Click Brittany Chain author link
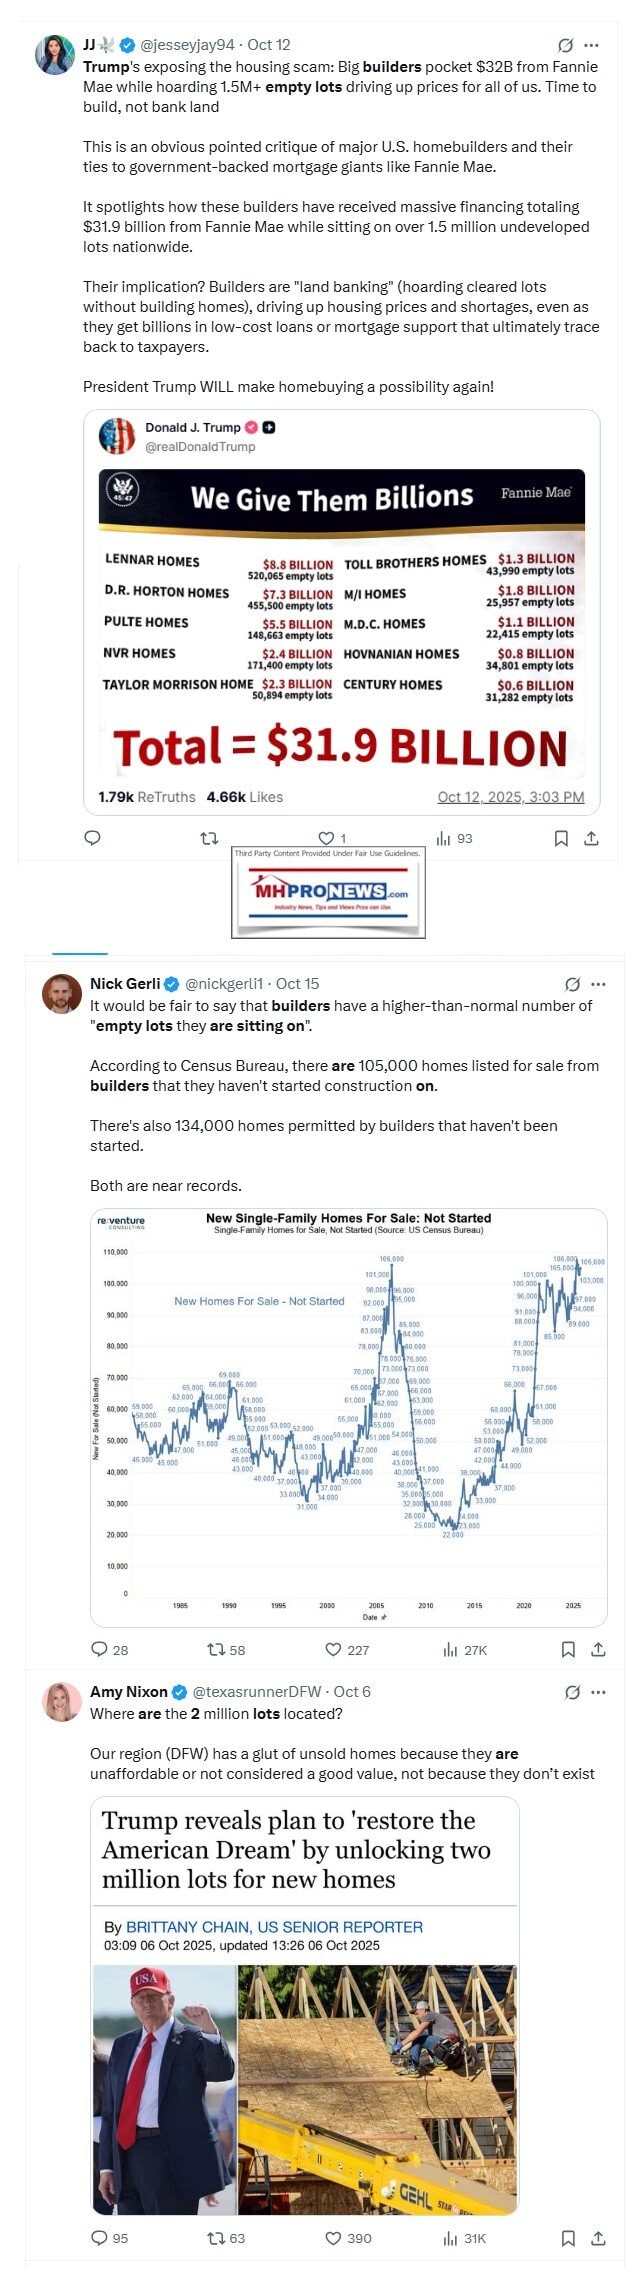Screen dimensions: 638x2279 274,1926
